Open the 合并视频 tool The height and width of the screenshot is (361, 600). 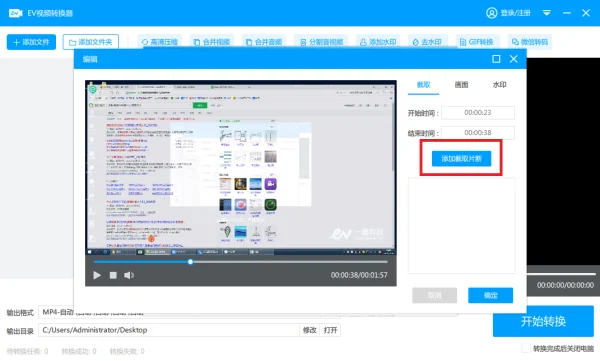pos(212,42)
